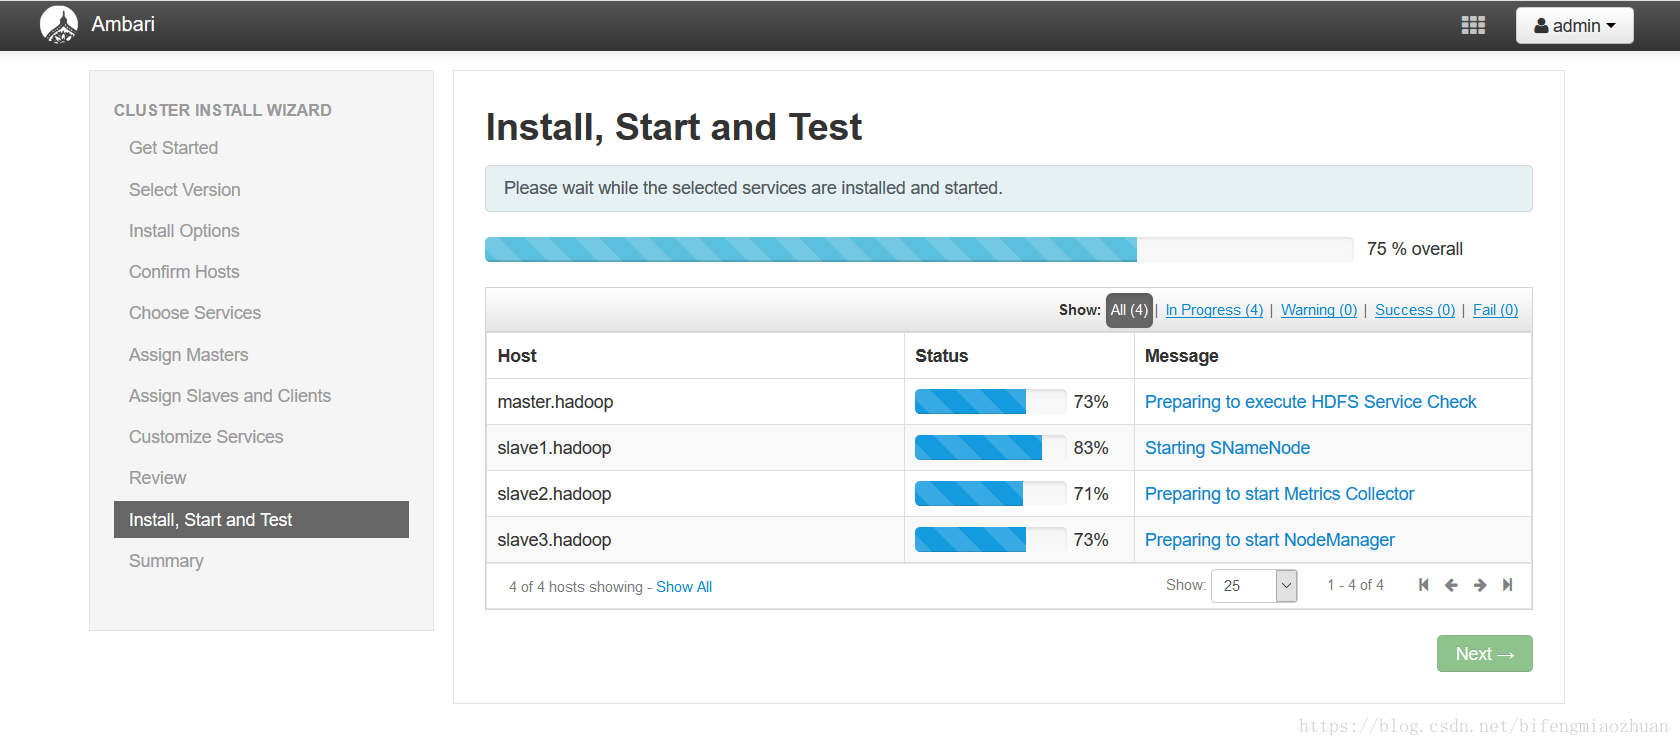Open the views grid icon

pos(1473,25)
